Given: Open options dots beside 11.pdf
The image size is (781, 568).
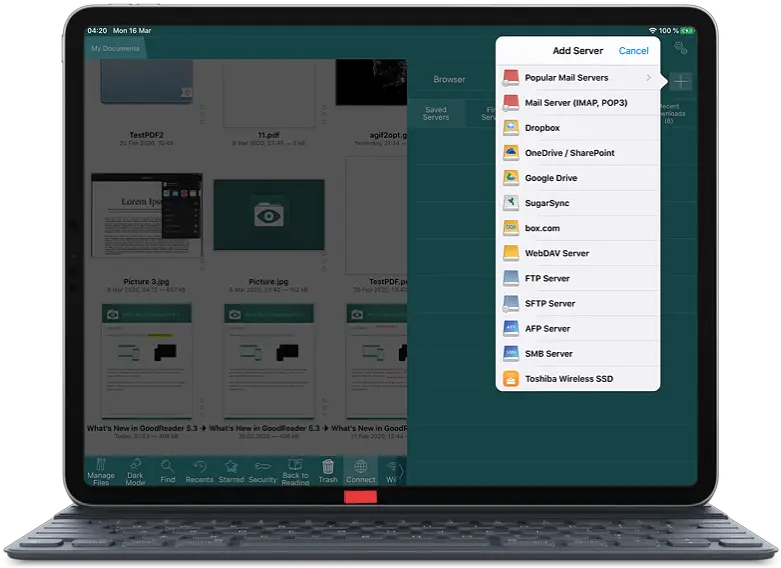Looking at the screenshot, I should coord(324,114).
